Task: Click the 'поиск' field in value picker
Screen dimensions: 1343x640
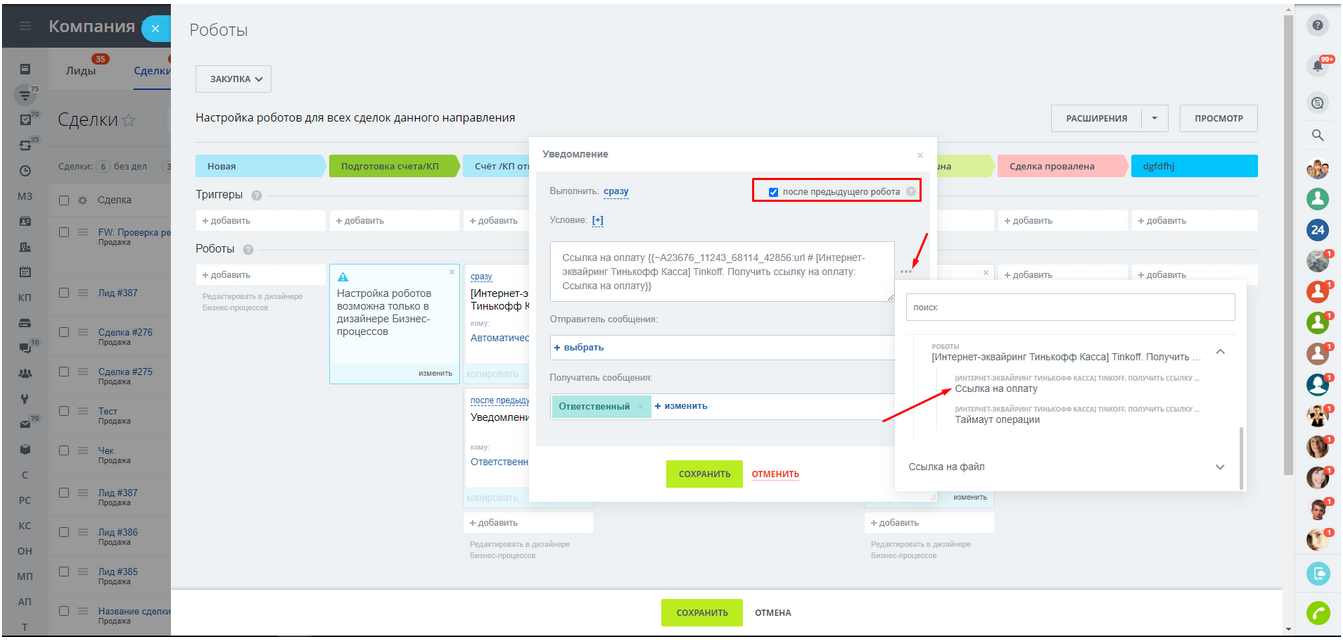Action: click(1070, 307)
